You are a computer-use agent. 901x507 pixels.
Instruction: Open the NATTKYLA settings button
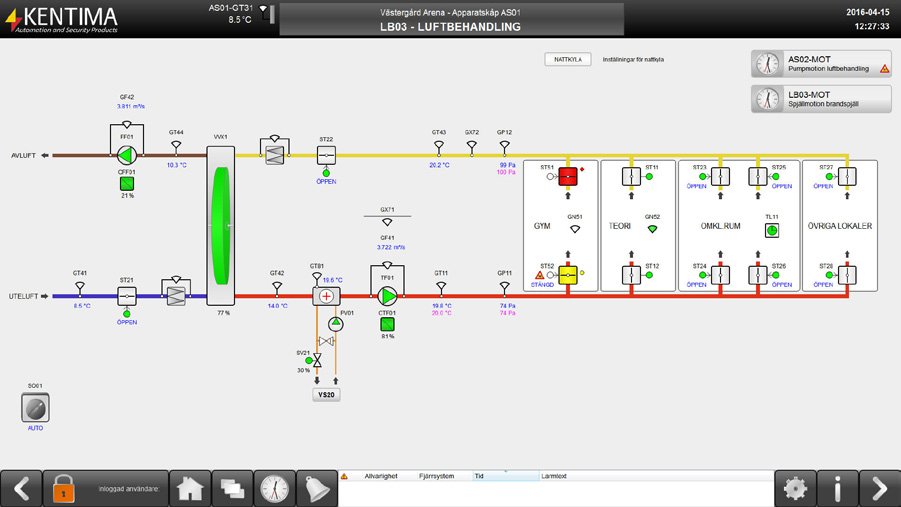568,59
